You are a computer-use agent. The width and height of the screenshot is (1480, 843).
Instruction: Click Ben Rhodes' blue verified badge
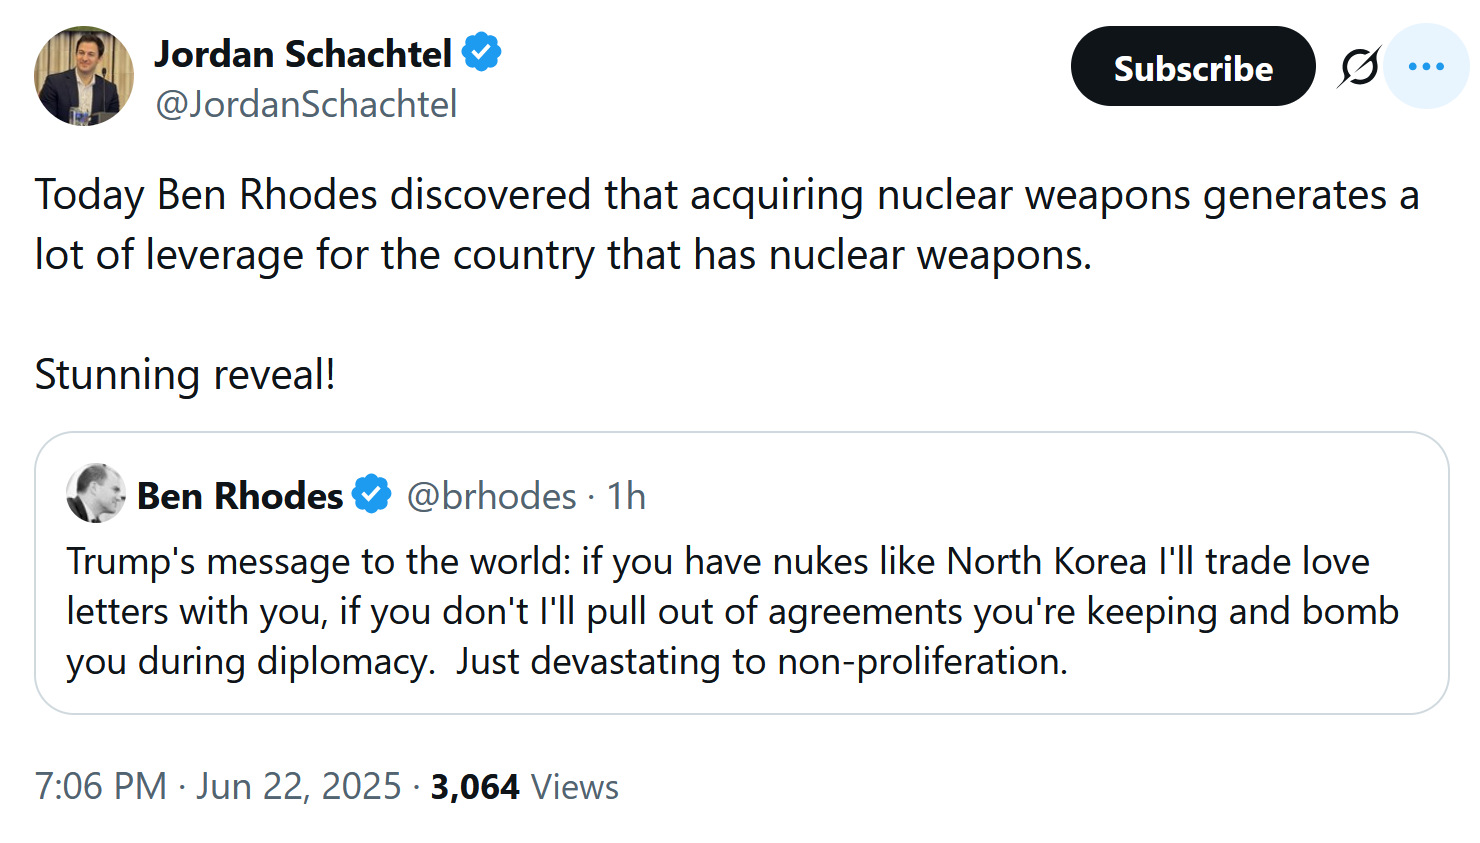[x=372, y=495]
